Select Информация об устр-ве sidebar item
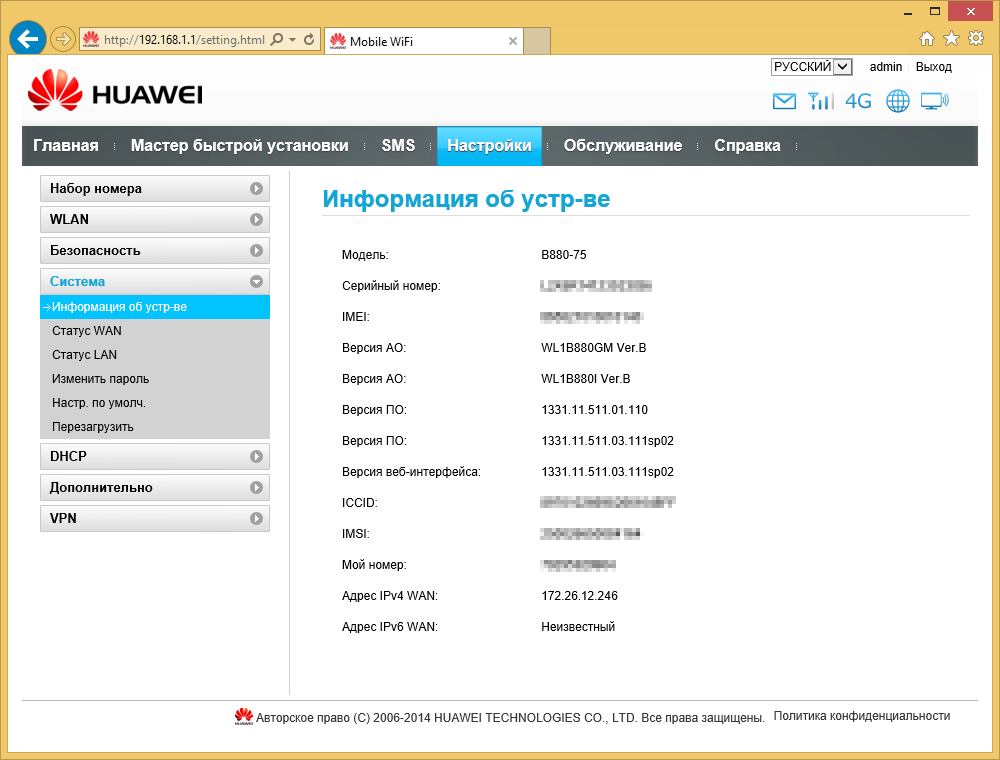Image resolution: width=1000 pixels, height=760 pixels. [x=155, y=307]
